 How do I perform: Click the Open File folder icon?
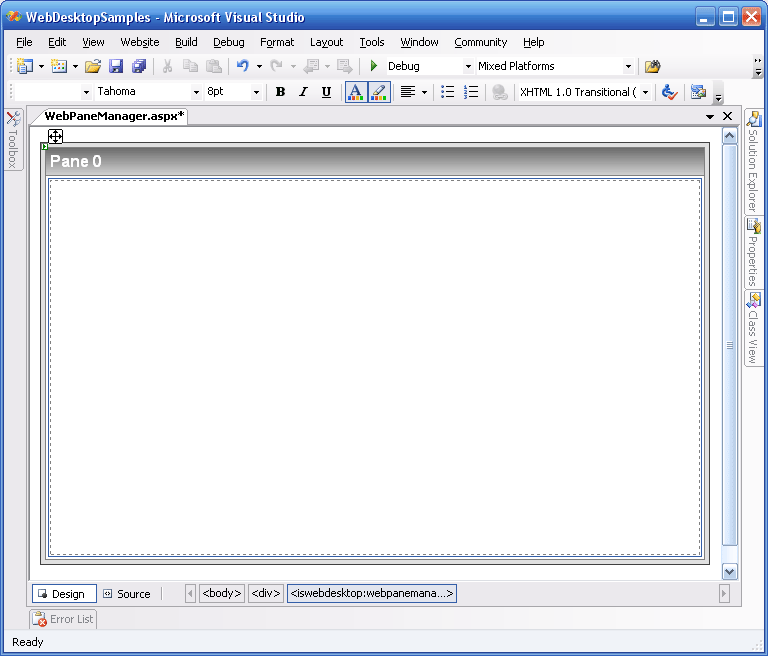point(93,66)
